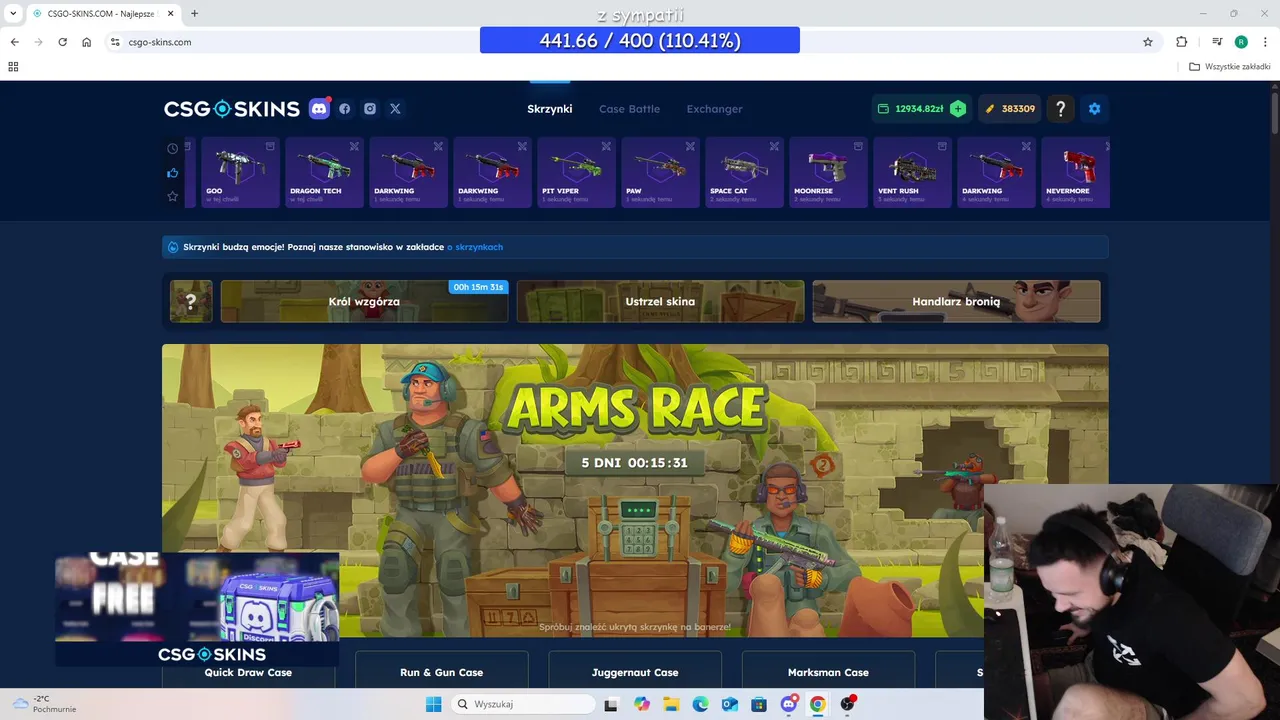The image size is (1280, 720).
Task: Click the csgo-skins.com address bar
Action: (x=630, y=42)
